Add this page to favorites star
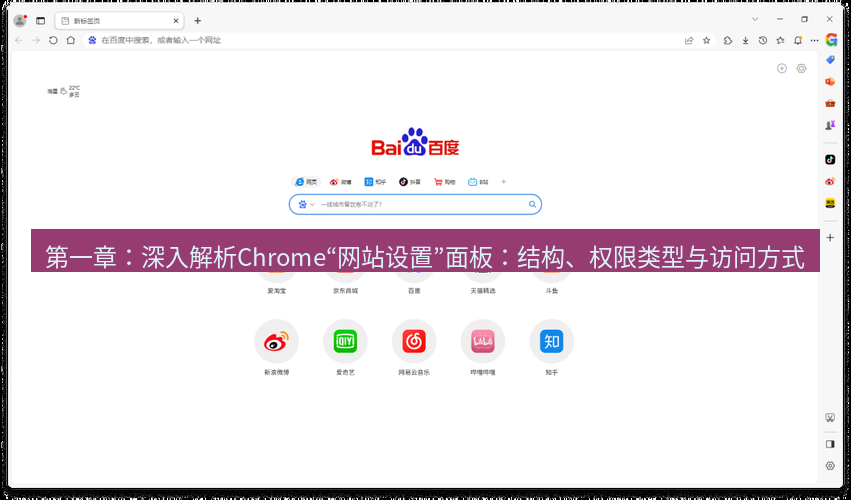This screenshot has width=851, height=500. (x=706, y=40)
